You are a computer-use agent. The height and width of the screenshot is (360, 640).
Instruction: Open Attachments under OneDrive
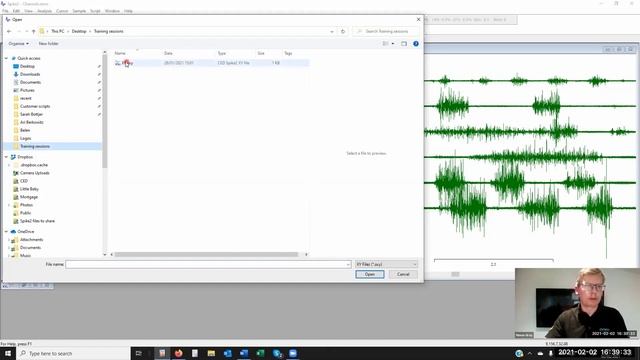coord(31,240)
